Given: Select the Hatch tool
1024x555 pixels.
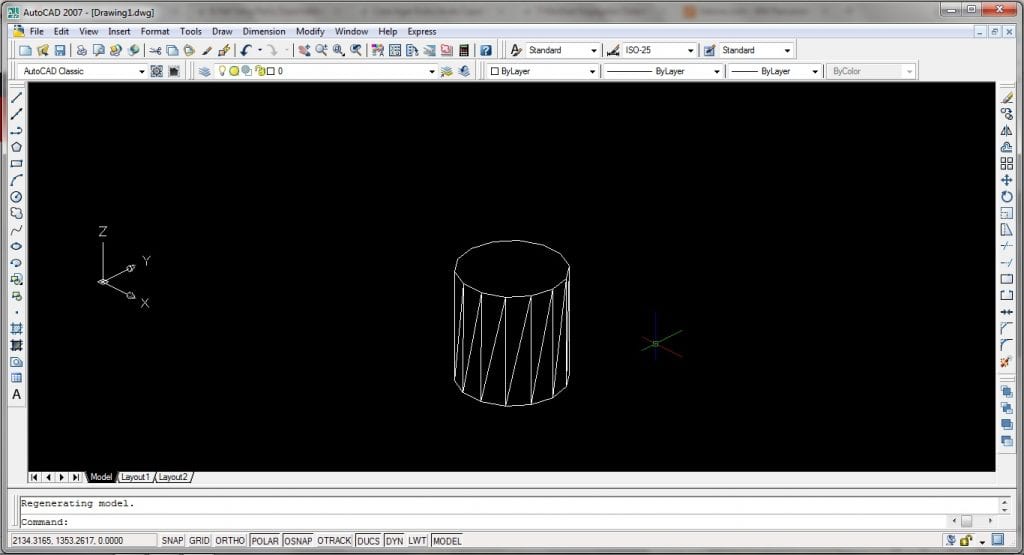Looking at the screenshot, I should [16, 328].
